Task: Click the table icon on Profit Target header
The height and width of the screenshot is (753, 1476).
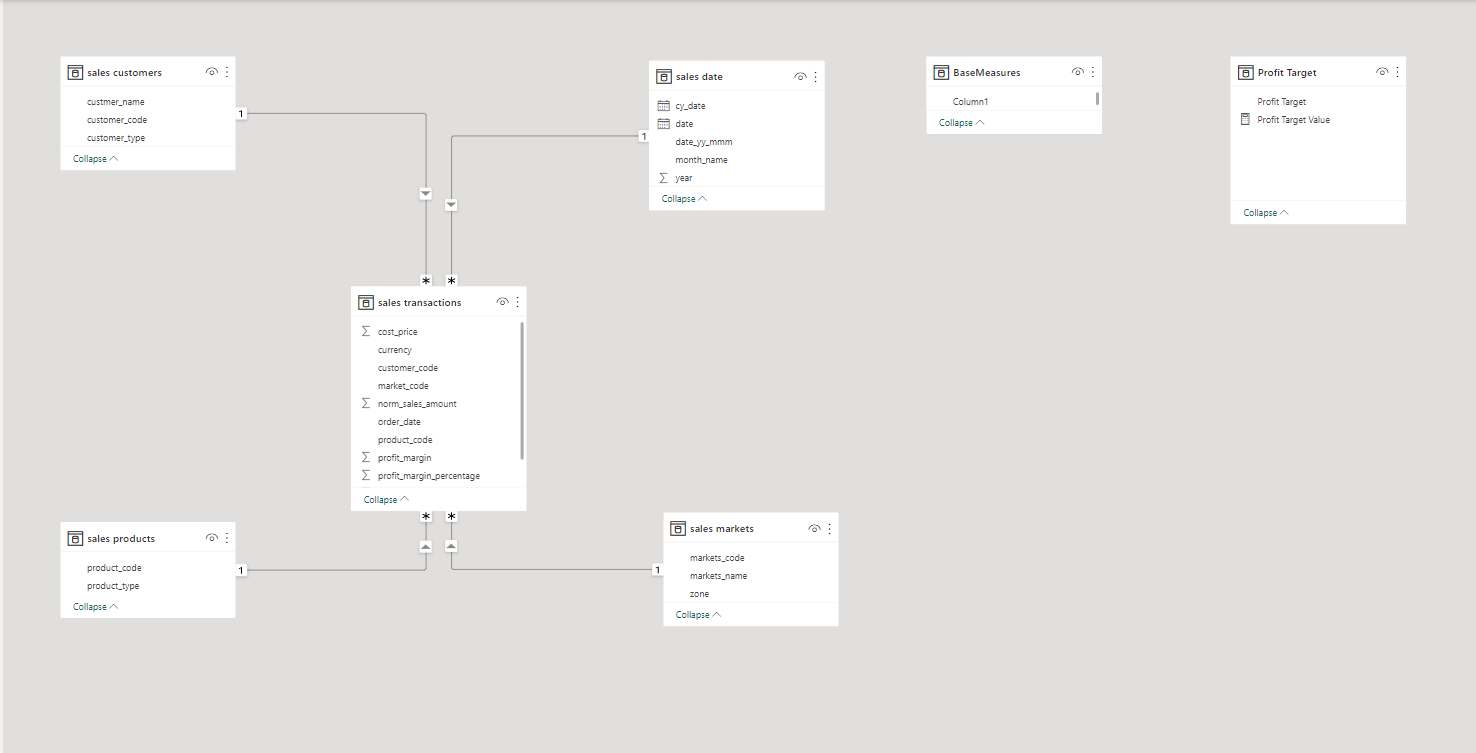Action: click(1245, 71)
